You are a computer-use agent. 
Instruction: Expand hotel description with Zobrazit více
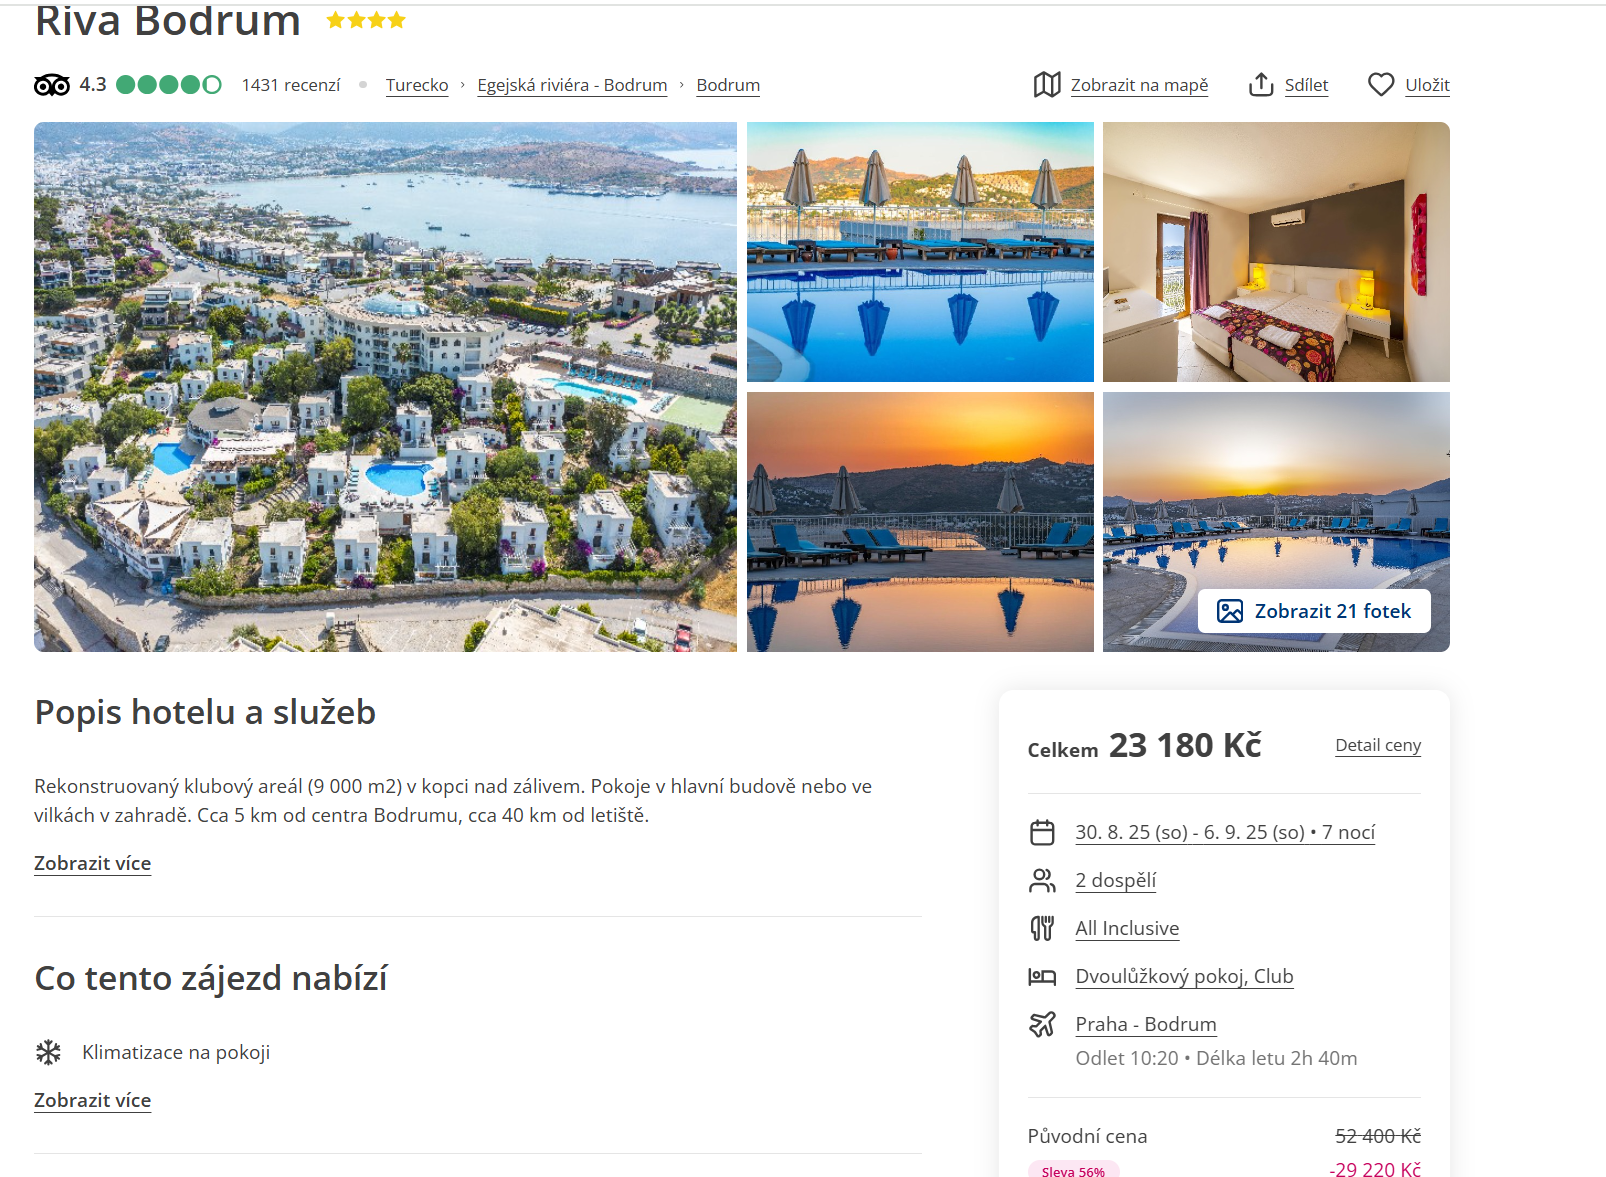92,863
